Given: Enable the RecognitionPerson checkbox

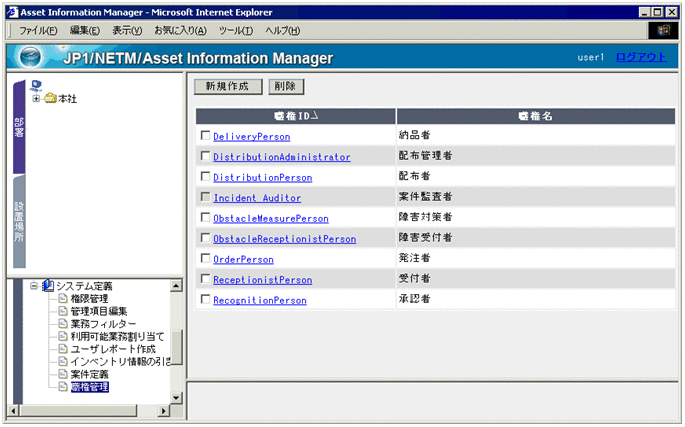Looking at the screenshot, I should point(205,299).
